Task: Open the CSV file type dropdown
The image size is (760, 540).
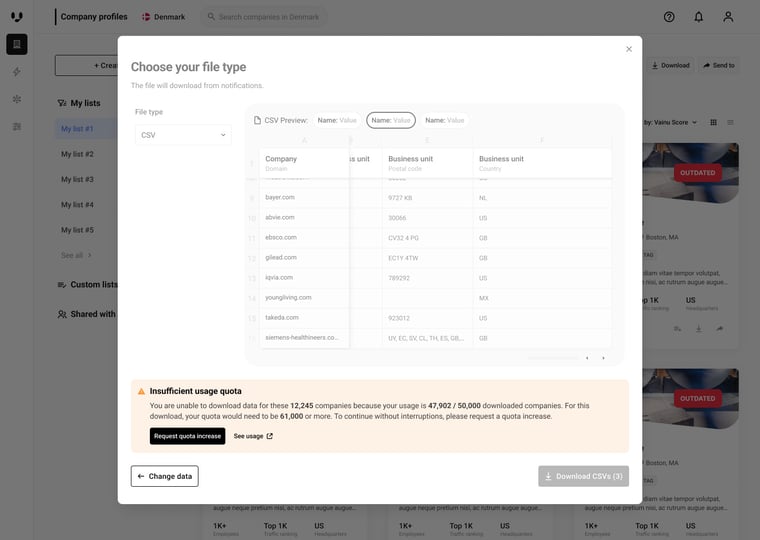Action: pyautogui.click(x=183, y=135)
